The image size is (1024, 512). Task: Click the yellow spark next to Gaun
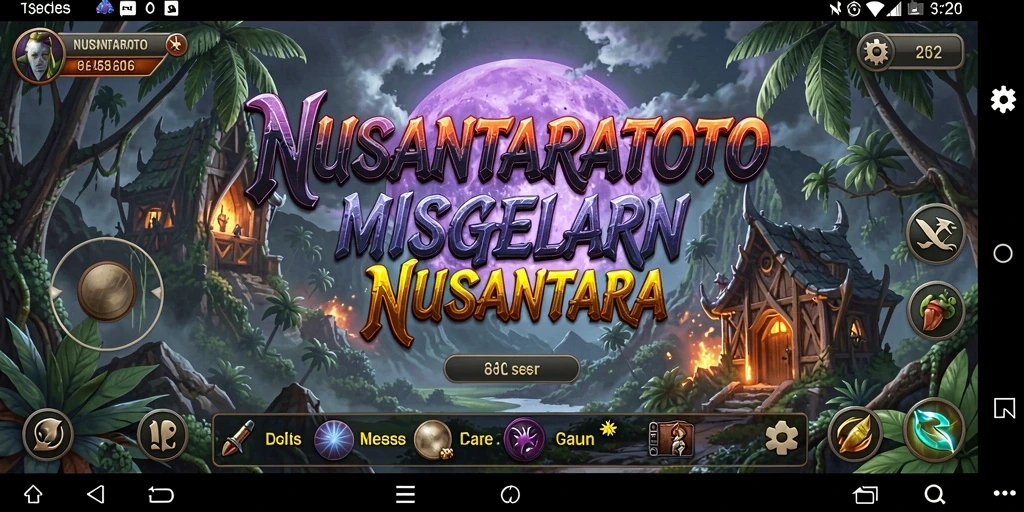tap(608, 428)
